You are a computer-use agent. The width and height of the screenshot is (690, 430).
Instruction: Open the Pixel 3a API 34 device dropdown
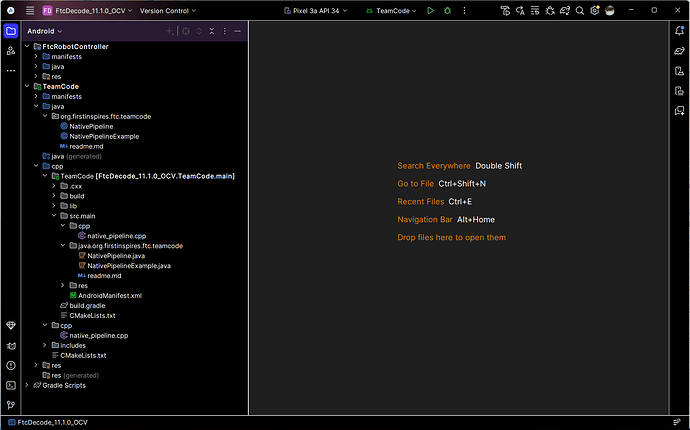316,11
